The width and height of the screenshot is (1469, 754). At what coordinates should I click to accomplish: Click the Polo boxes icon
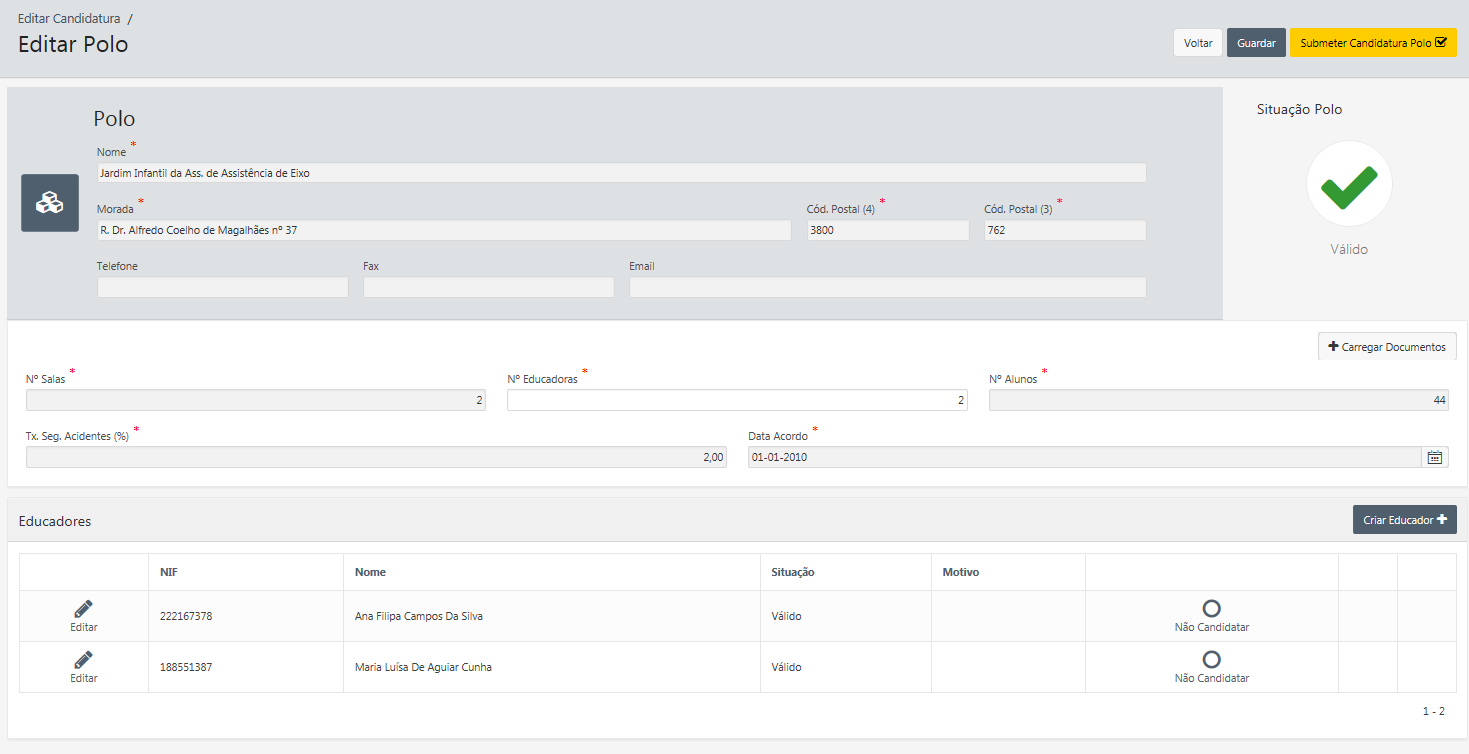pyautogui.click(x=50, y=203)
